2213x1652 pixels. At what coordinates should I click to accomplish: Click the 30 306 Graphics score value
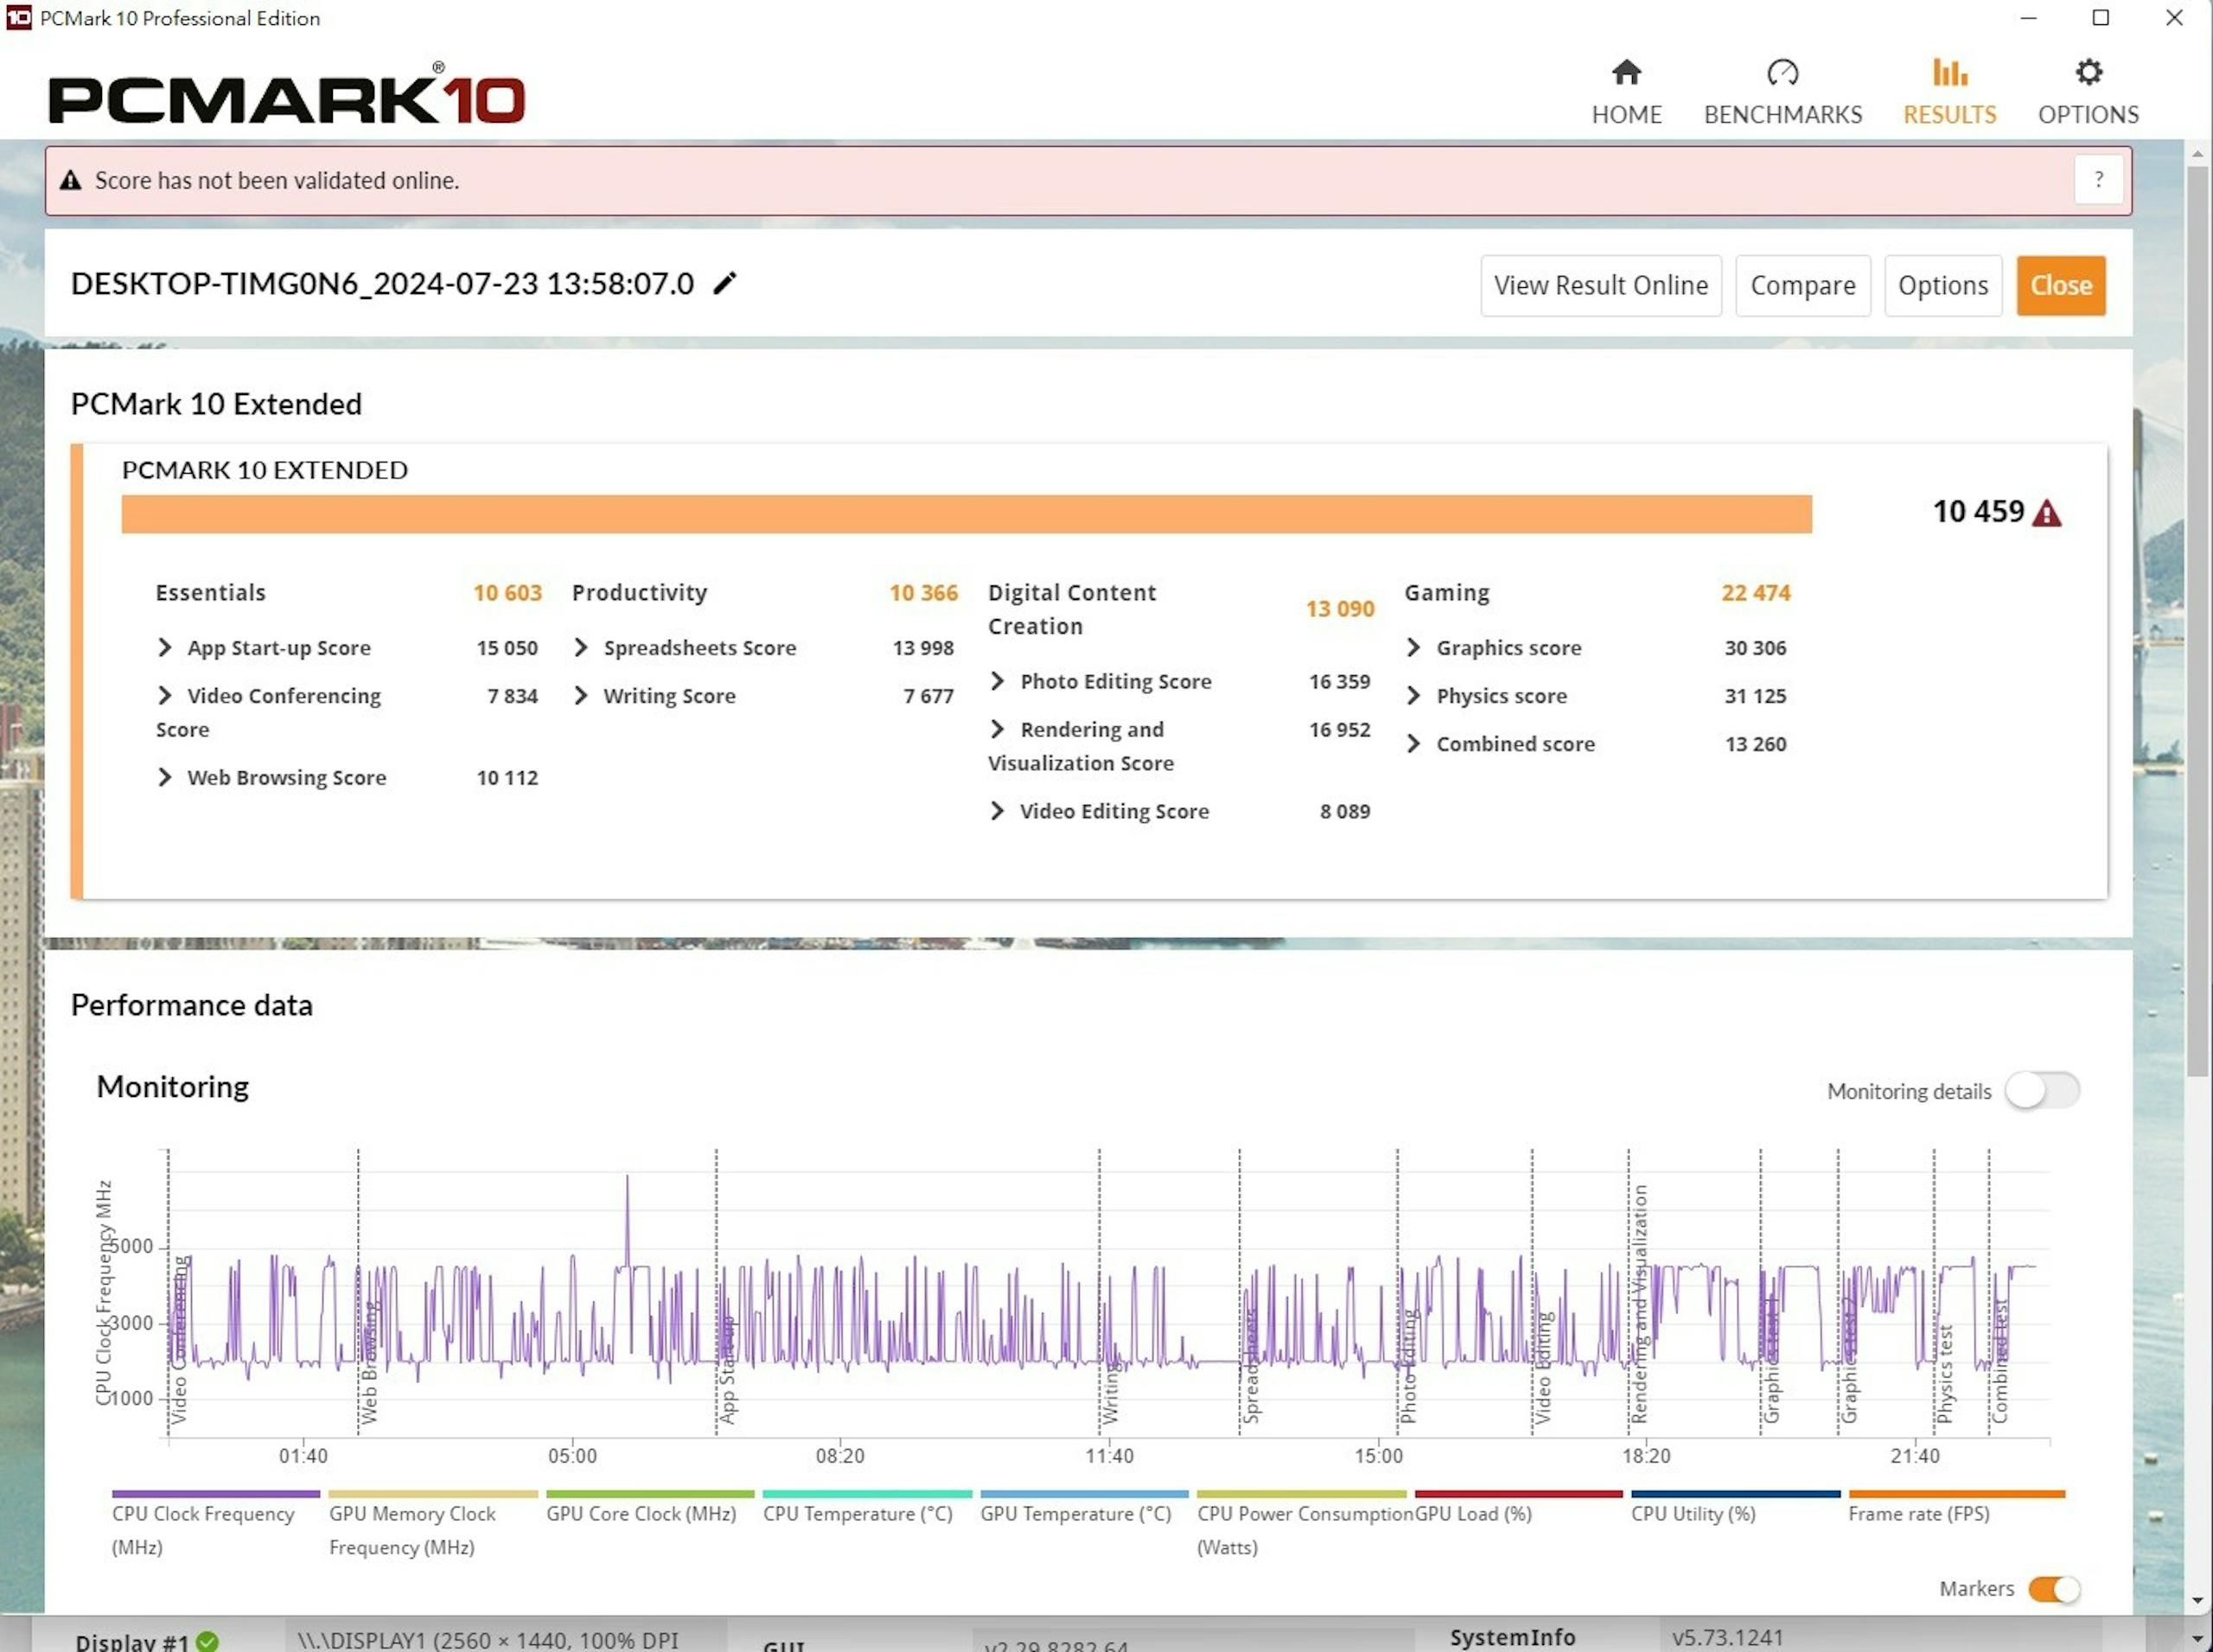pos(1754,648)
